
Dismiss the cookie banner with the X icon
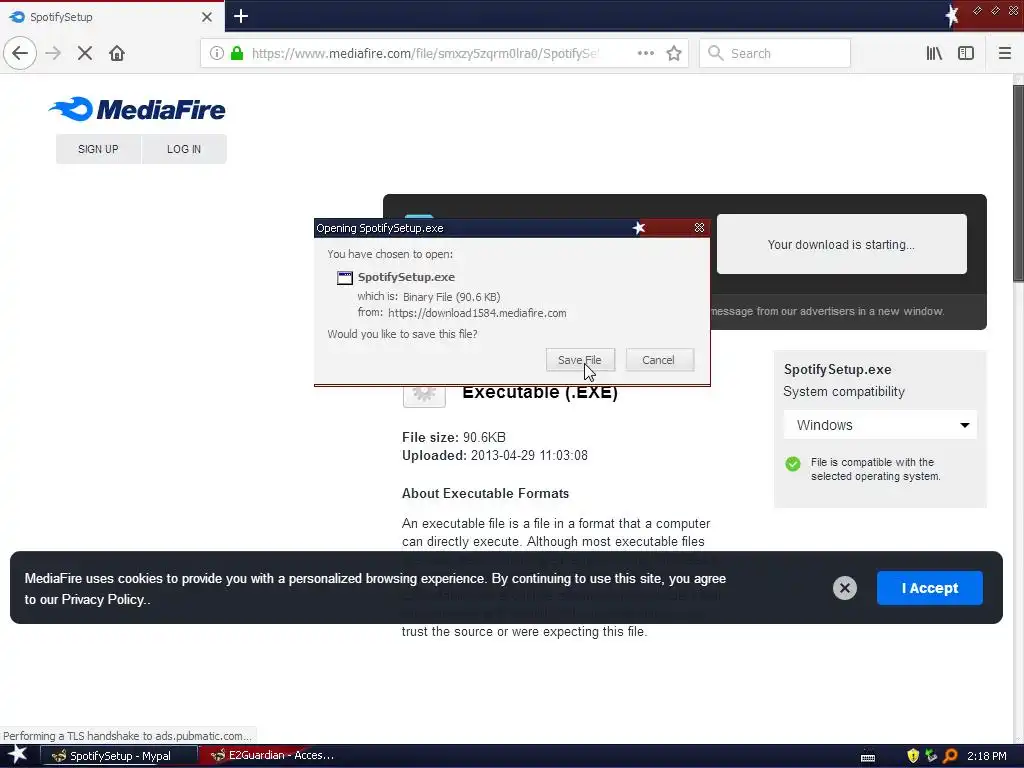844,588
